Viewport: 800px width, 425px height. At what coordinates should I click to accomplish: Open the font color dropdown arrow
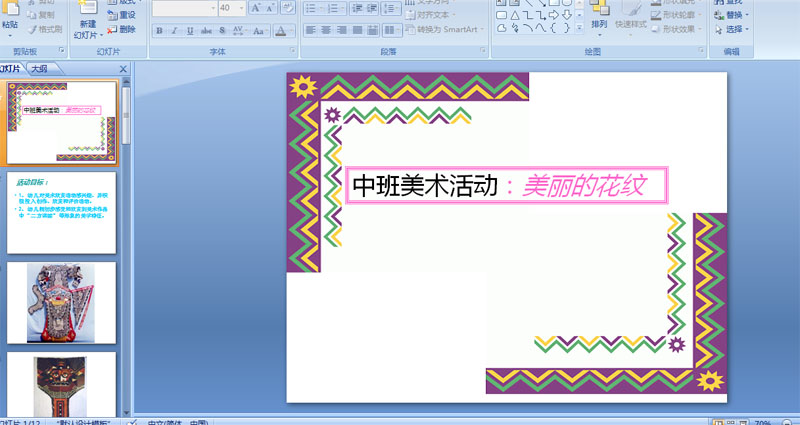(291, 31)
